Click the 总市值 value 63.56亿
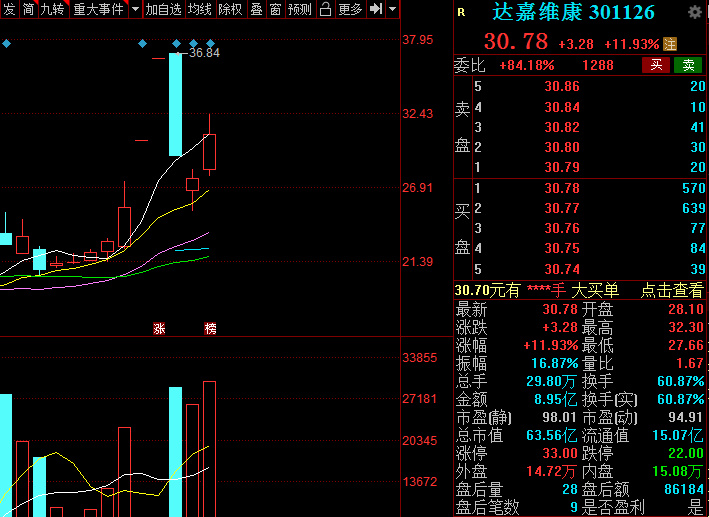Viewport: 709px width, 517px height. pyautogui.click(x=551, y=436)
